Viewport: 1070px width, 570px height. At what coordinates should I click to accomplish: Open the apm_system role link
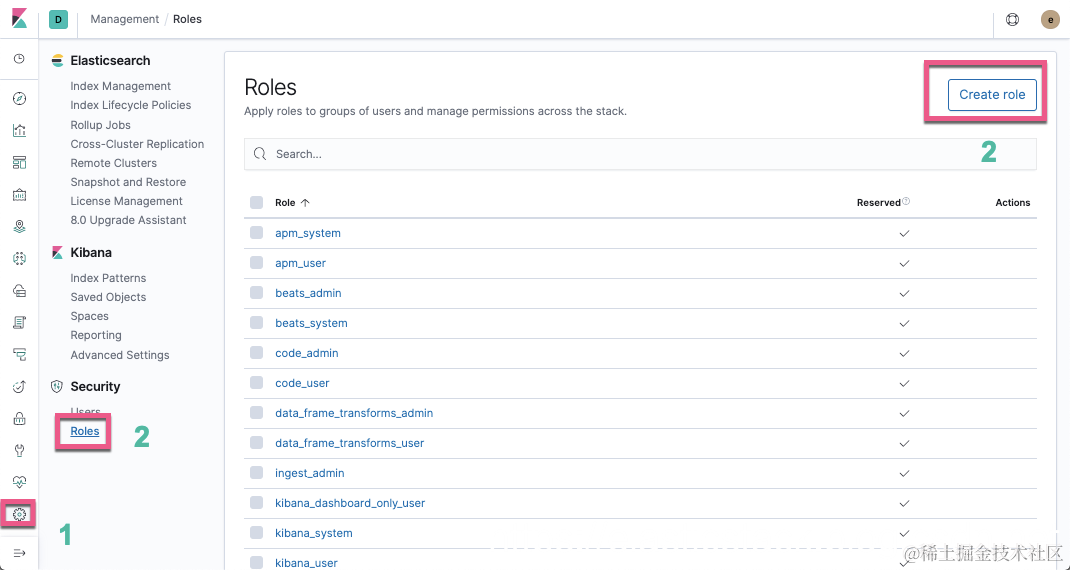[308, 233]
